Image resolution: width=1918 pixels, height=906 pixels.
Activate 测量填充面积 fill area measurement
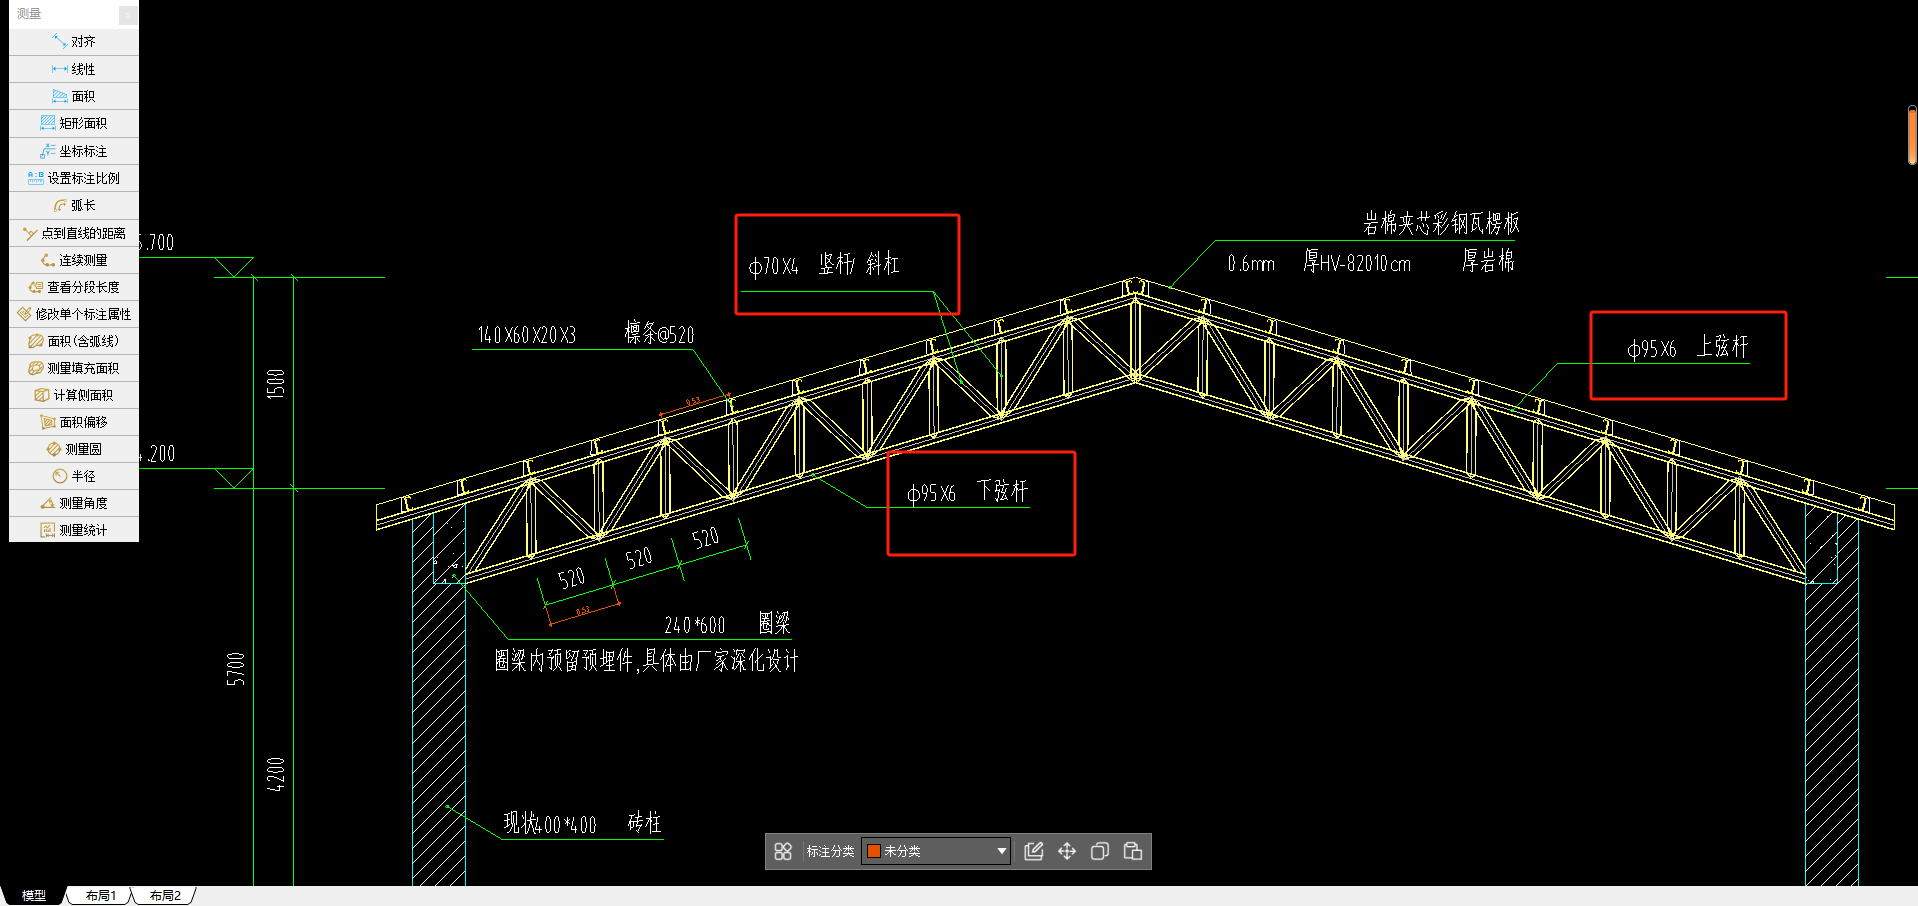(x=74, y=368)
